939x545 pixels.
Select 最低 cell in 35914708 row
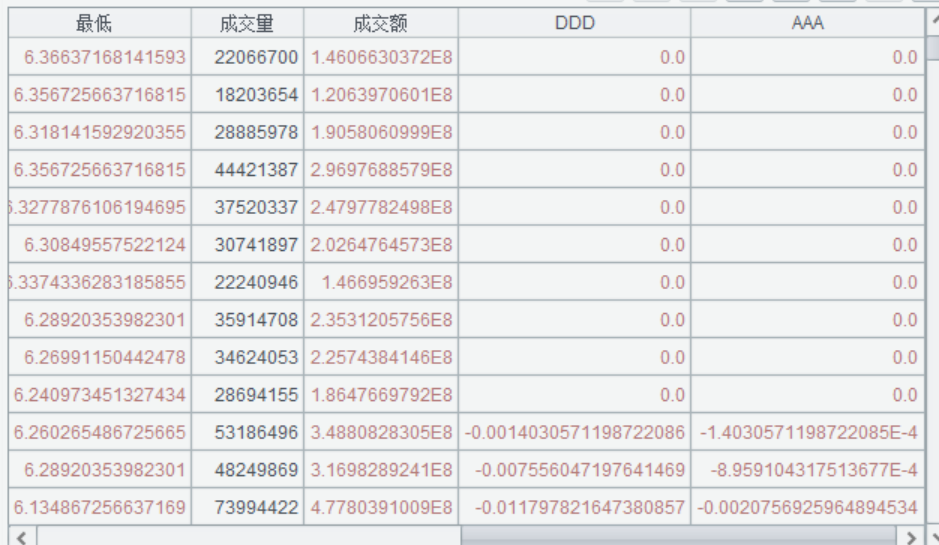(x=99, y=320)
